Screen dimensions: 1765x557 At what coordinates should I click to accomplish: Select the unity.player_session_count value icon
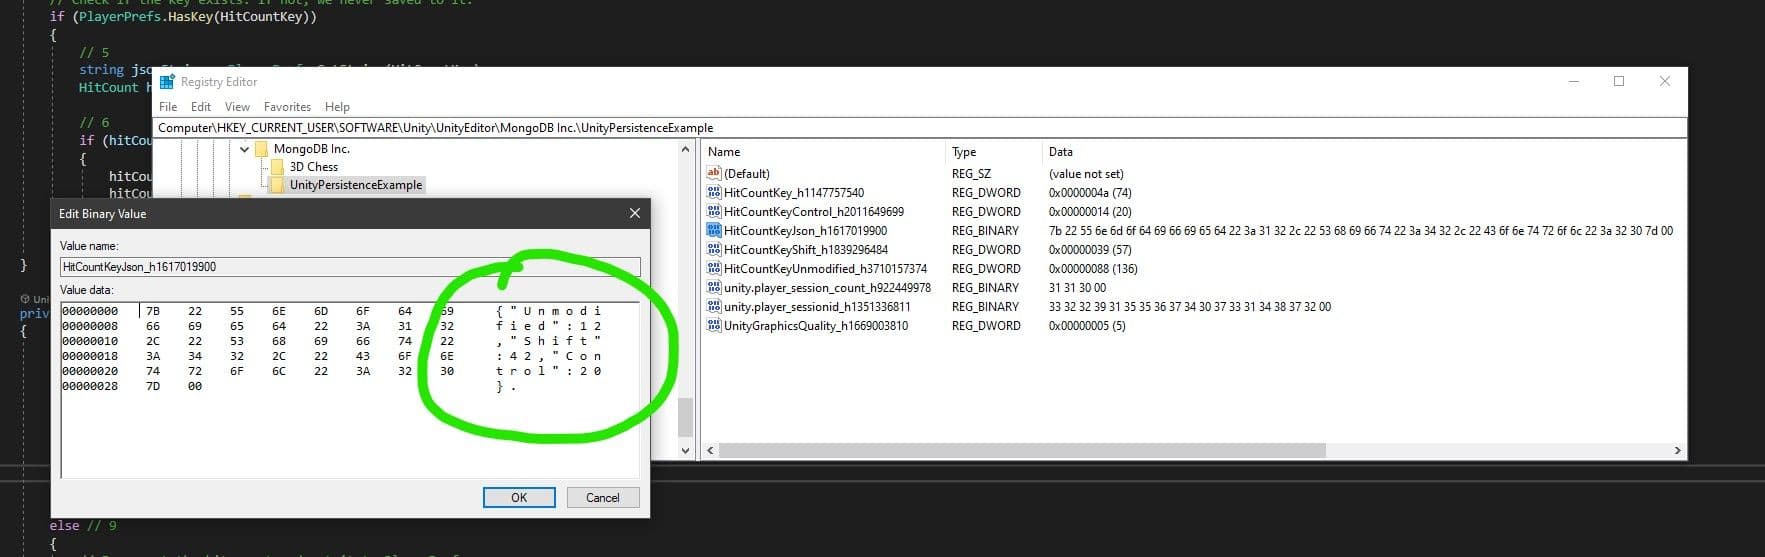713,288
